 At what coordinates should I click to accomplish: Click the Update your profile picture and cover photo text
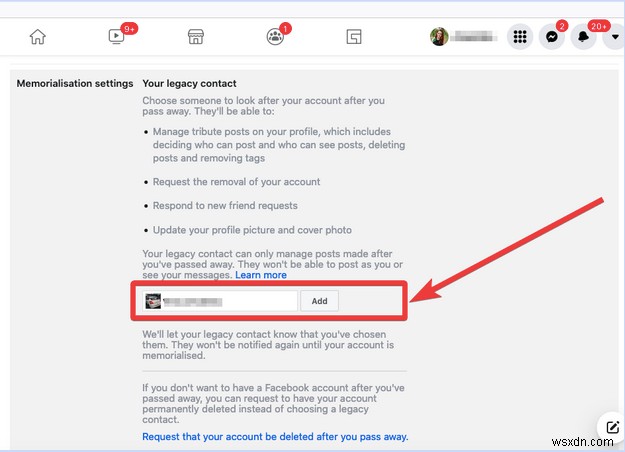point(252,230)
